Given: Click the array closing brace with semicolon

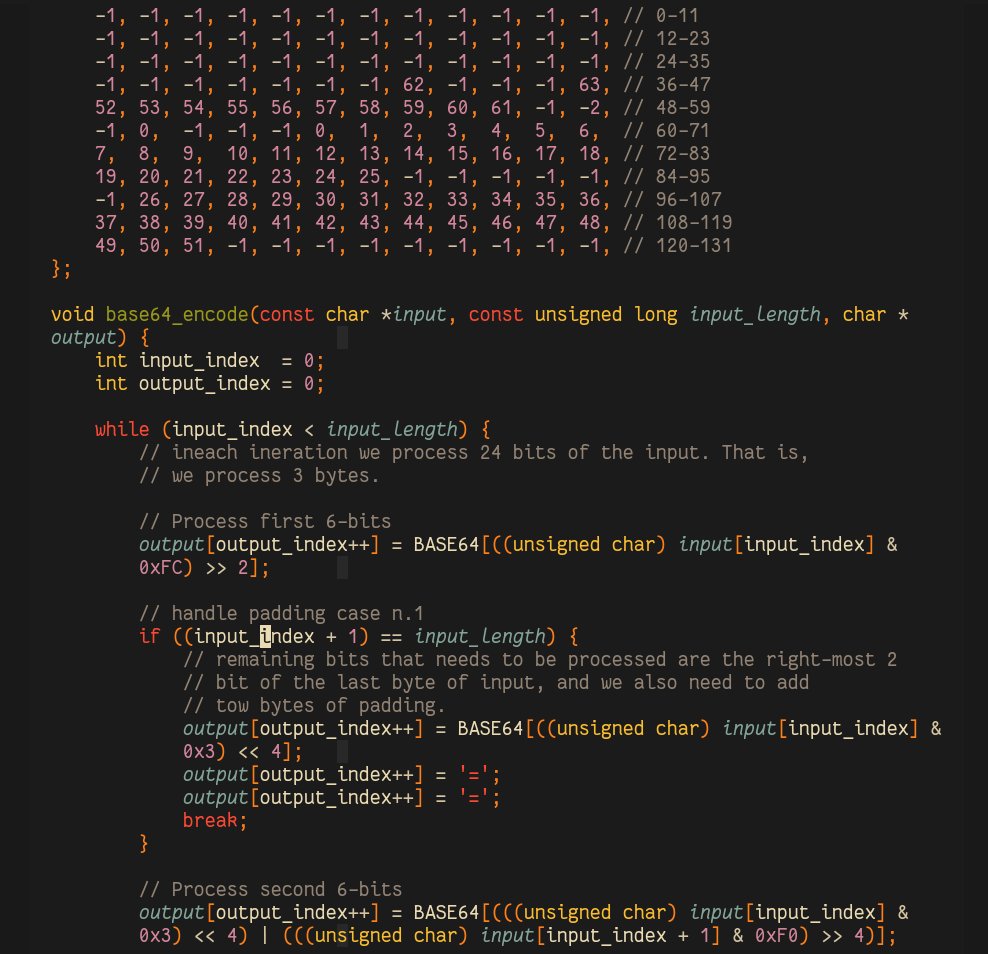Looking at the screenshot, I should pos(62,268).
